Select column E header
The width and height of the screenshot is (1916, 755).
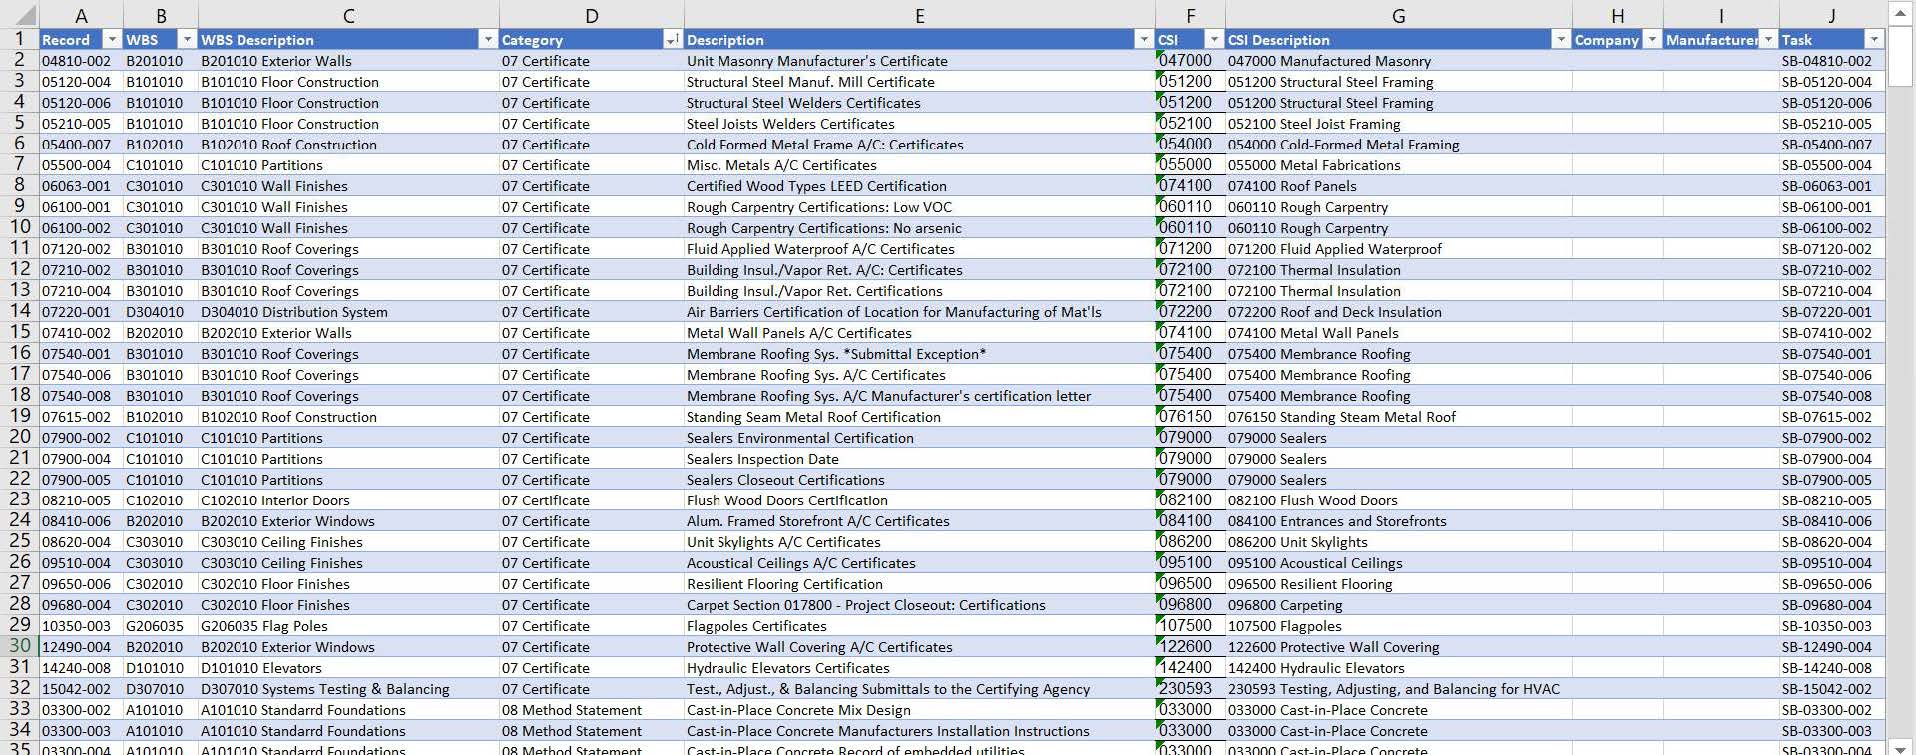tap(919, 15)
